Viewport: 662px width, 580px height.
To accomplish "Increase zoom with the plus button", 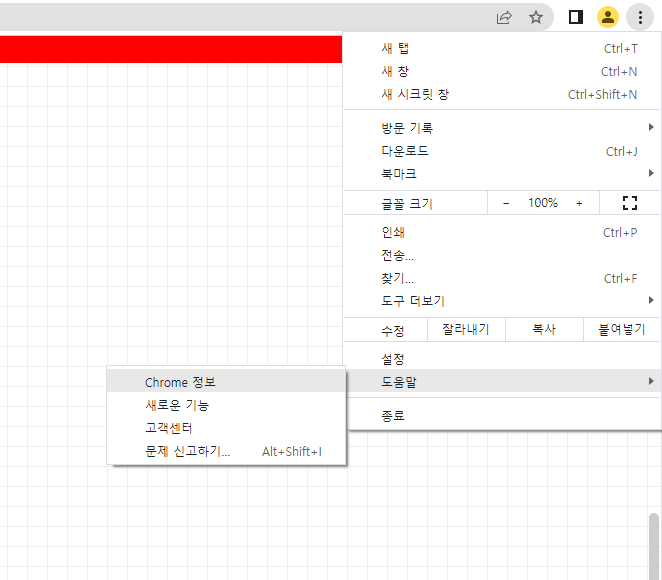I will click(579, 203).
